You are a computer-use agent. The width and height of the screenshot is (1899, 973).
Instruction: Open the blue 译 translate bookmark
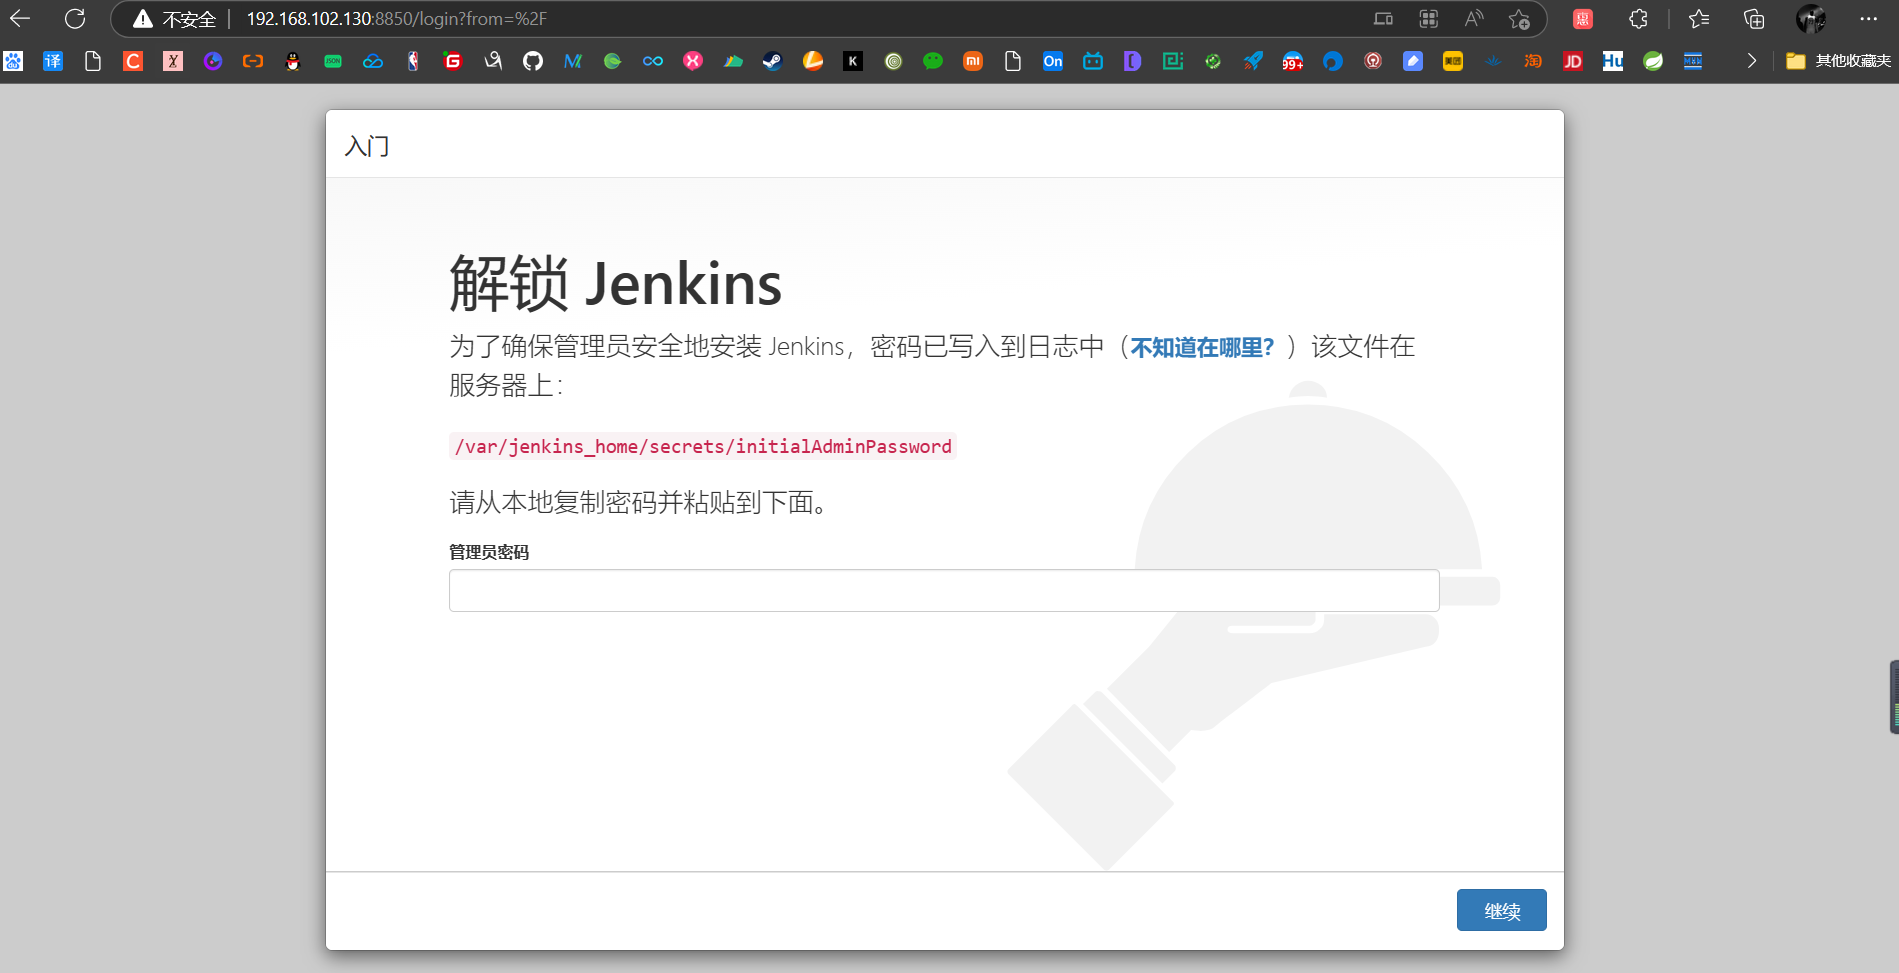coord(53,61)
